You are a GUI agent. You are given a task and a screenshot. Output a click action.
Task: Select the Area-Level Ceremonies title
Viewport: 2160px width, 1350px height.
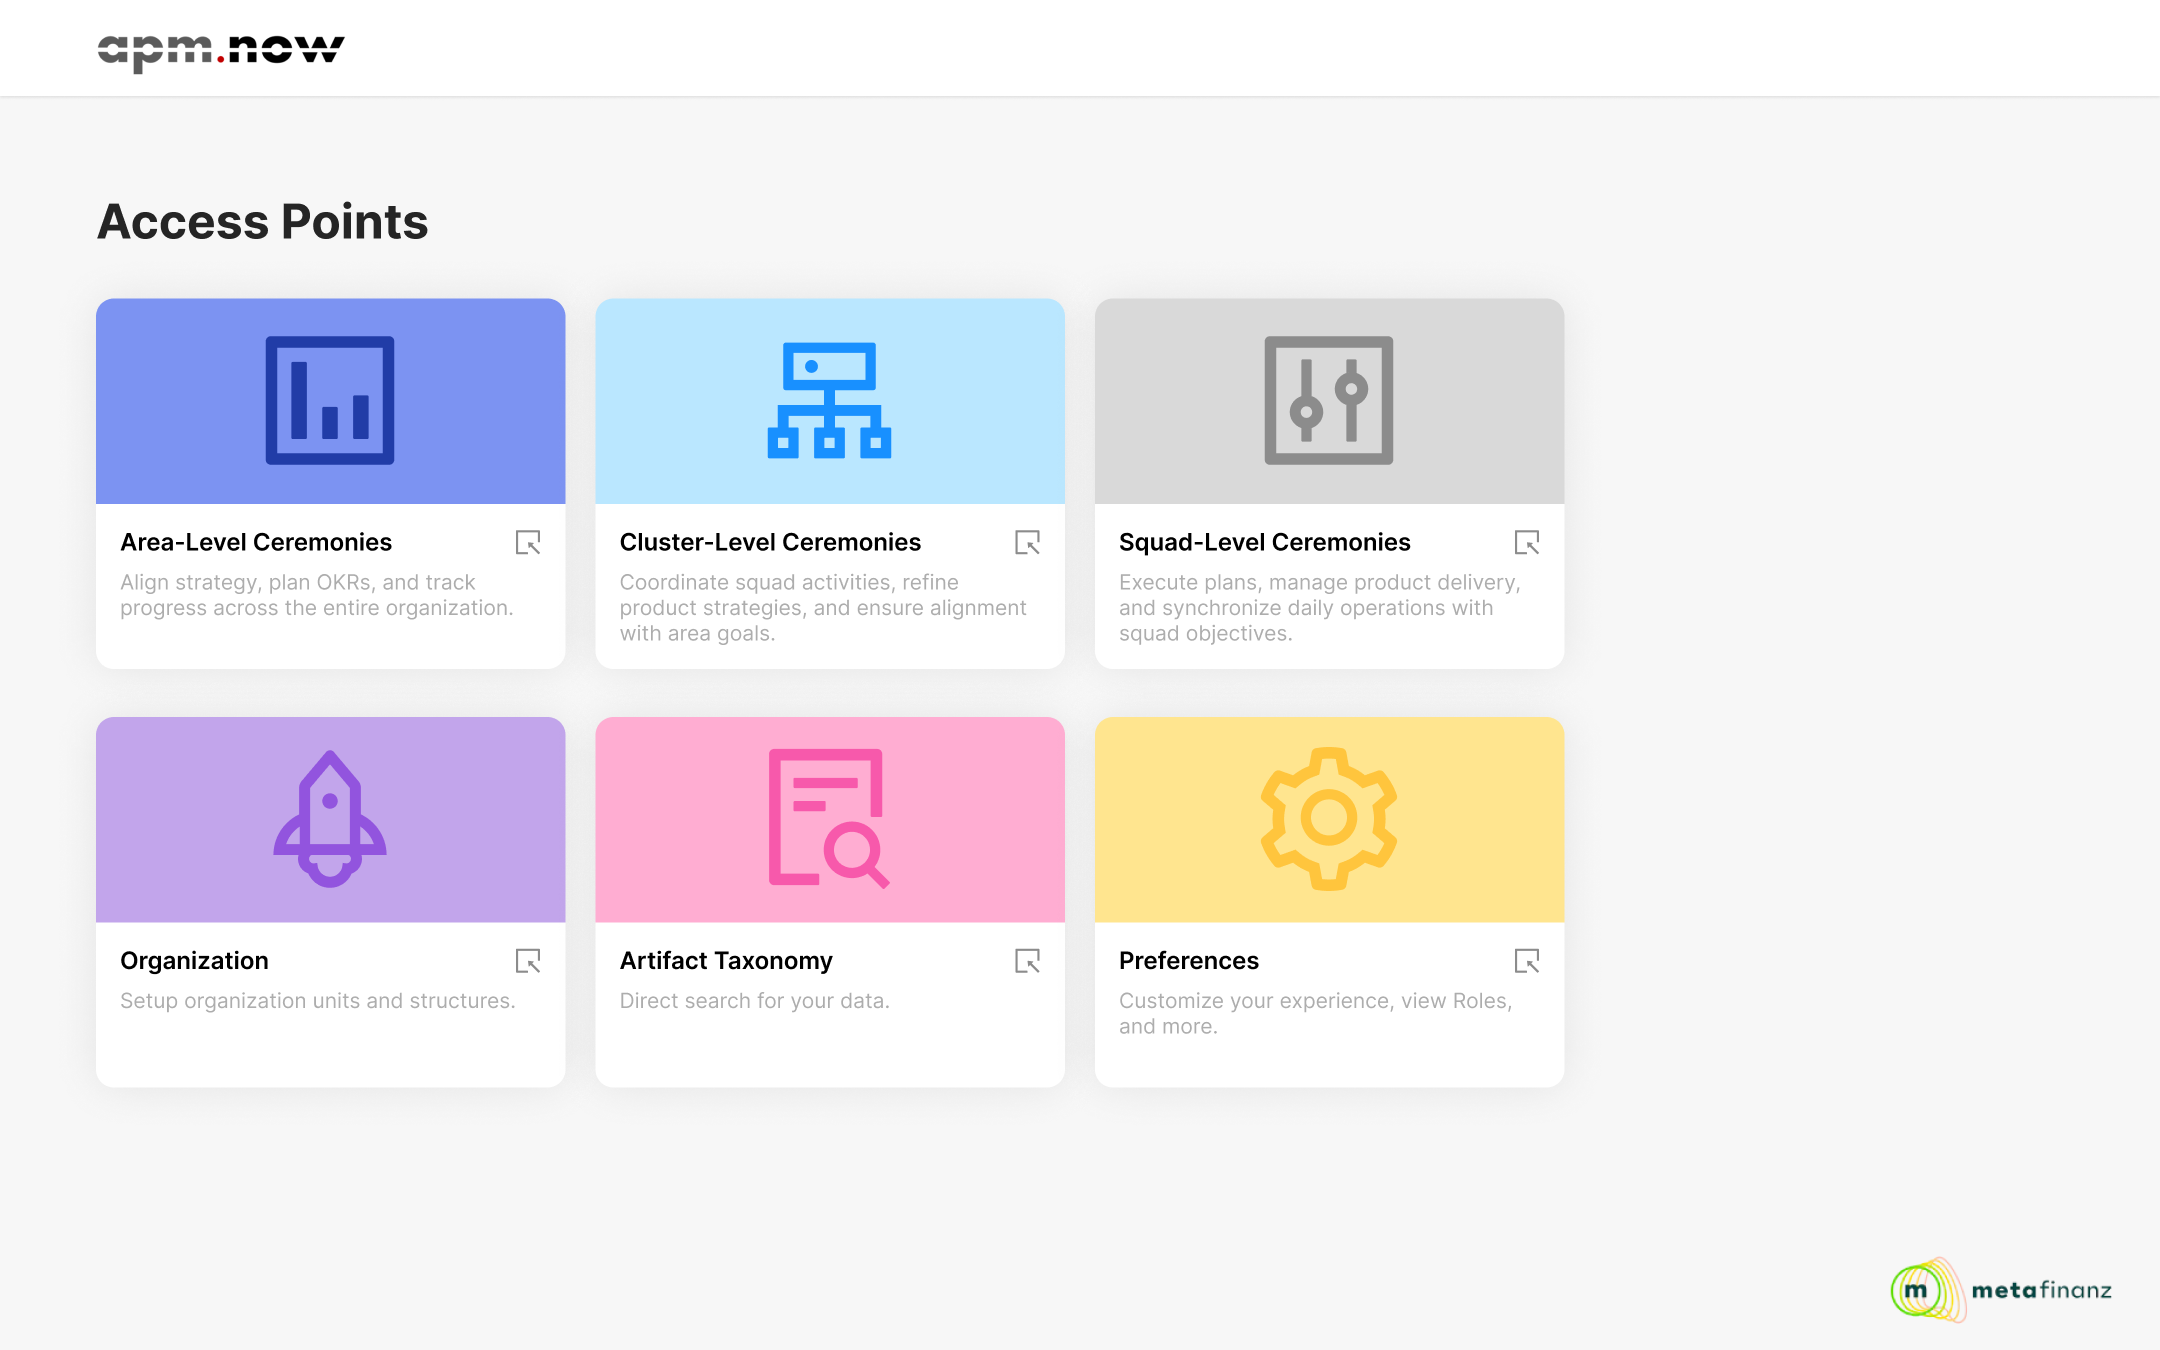tap(256, 542)
